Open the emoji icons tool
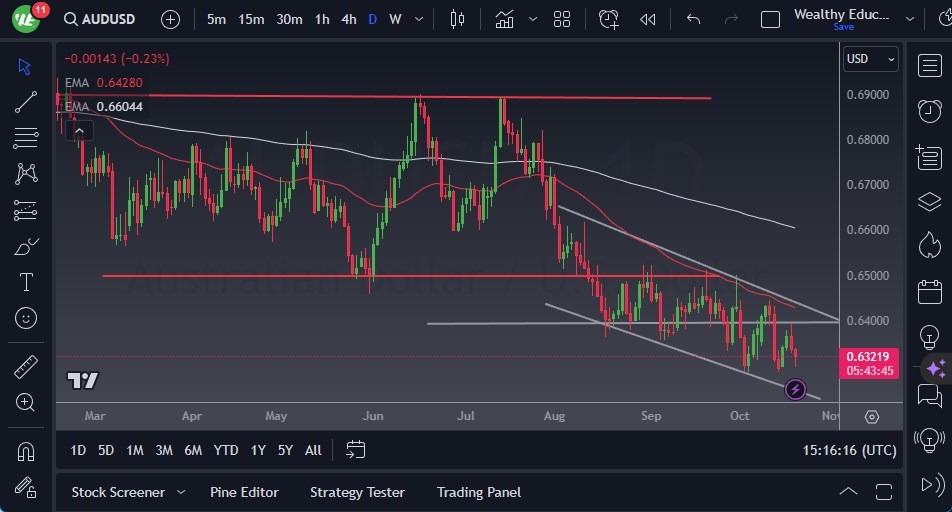 coord(26,318)
